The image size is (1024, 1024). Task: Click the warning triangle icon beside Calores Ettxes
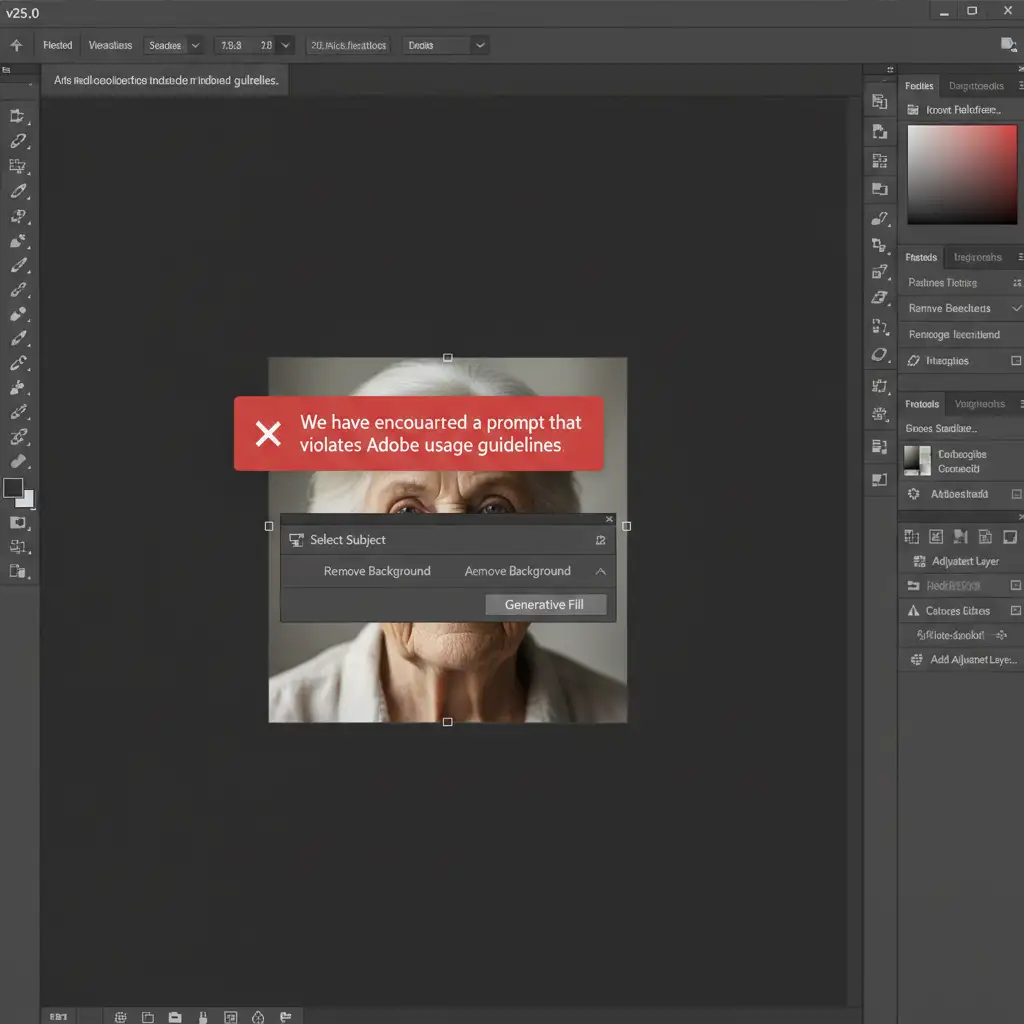click(913, 611)
